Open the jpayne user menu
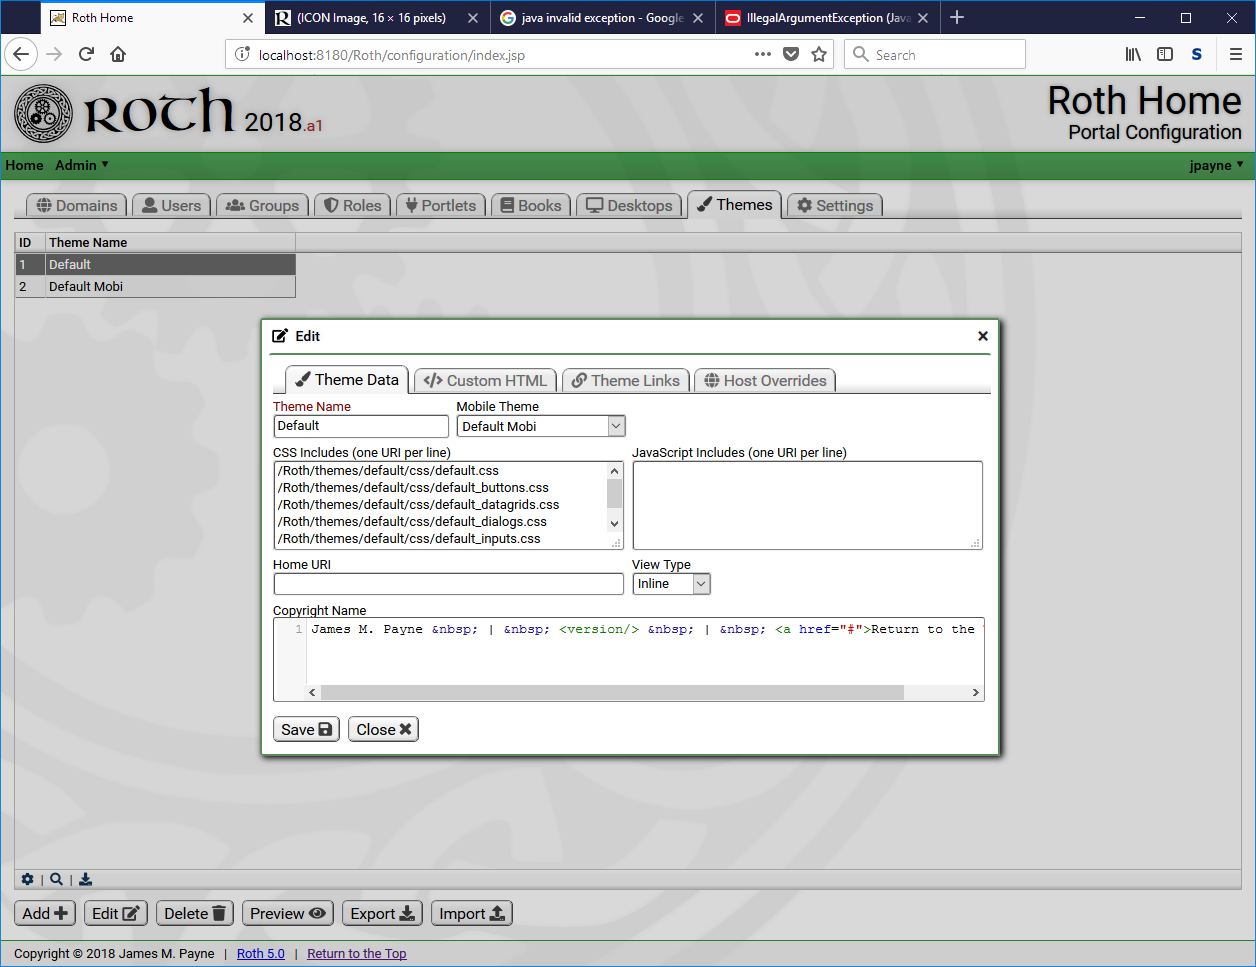The width and height of the screenshot is (1256, 967). [1216, 165]
